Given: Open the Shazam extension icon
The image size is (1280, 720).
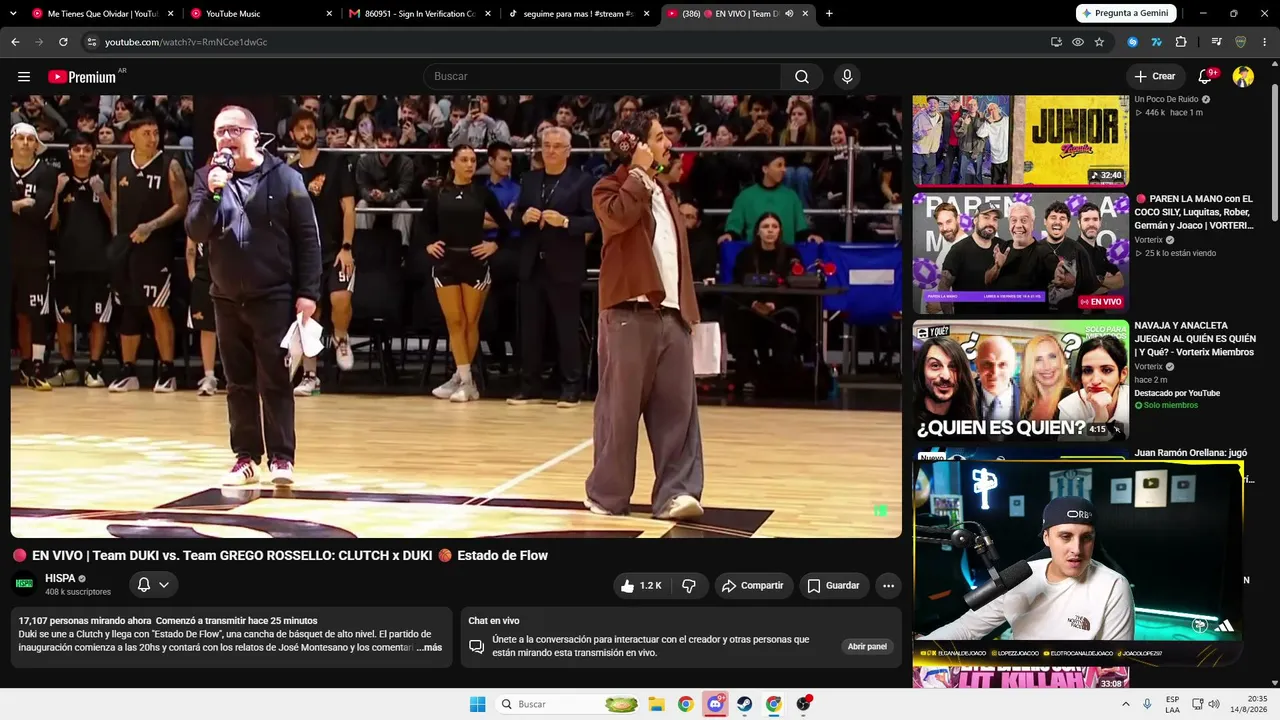Looking at the screenshot, I should tap(1133, 42).
